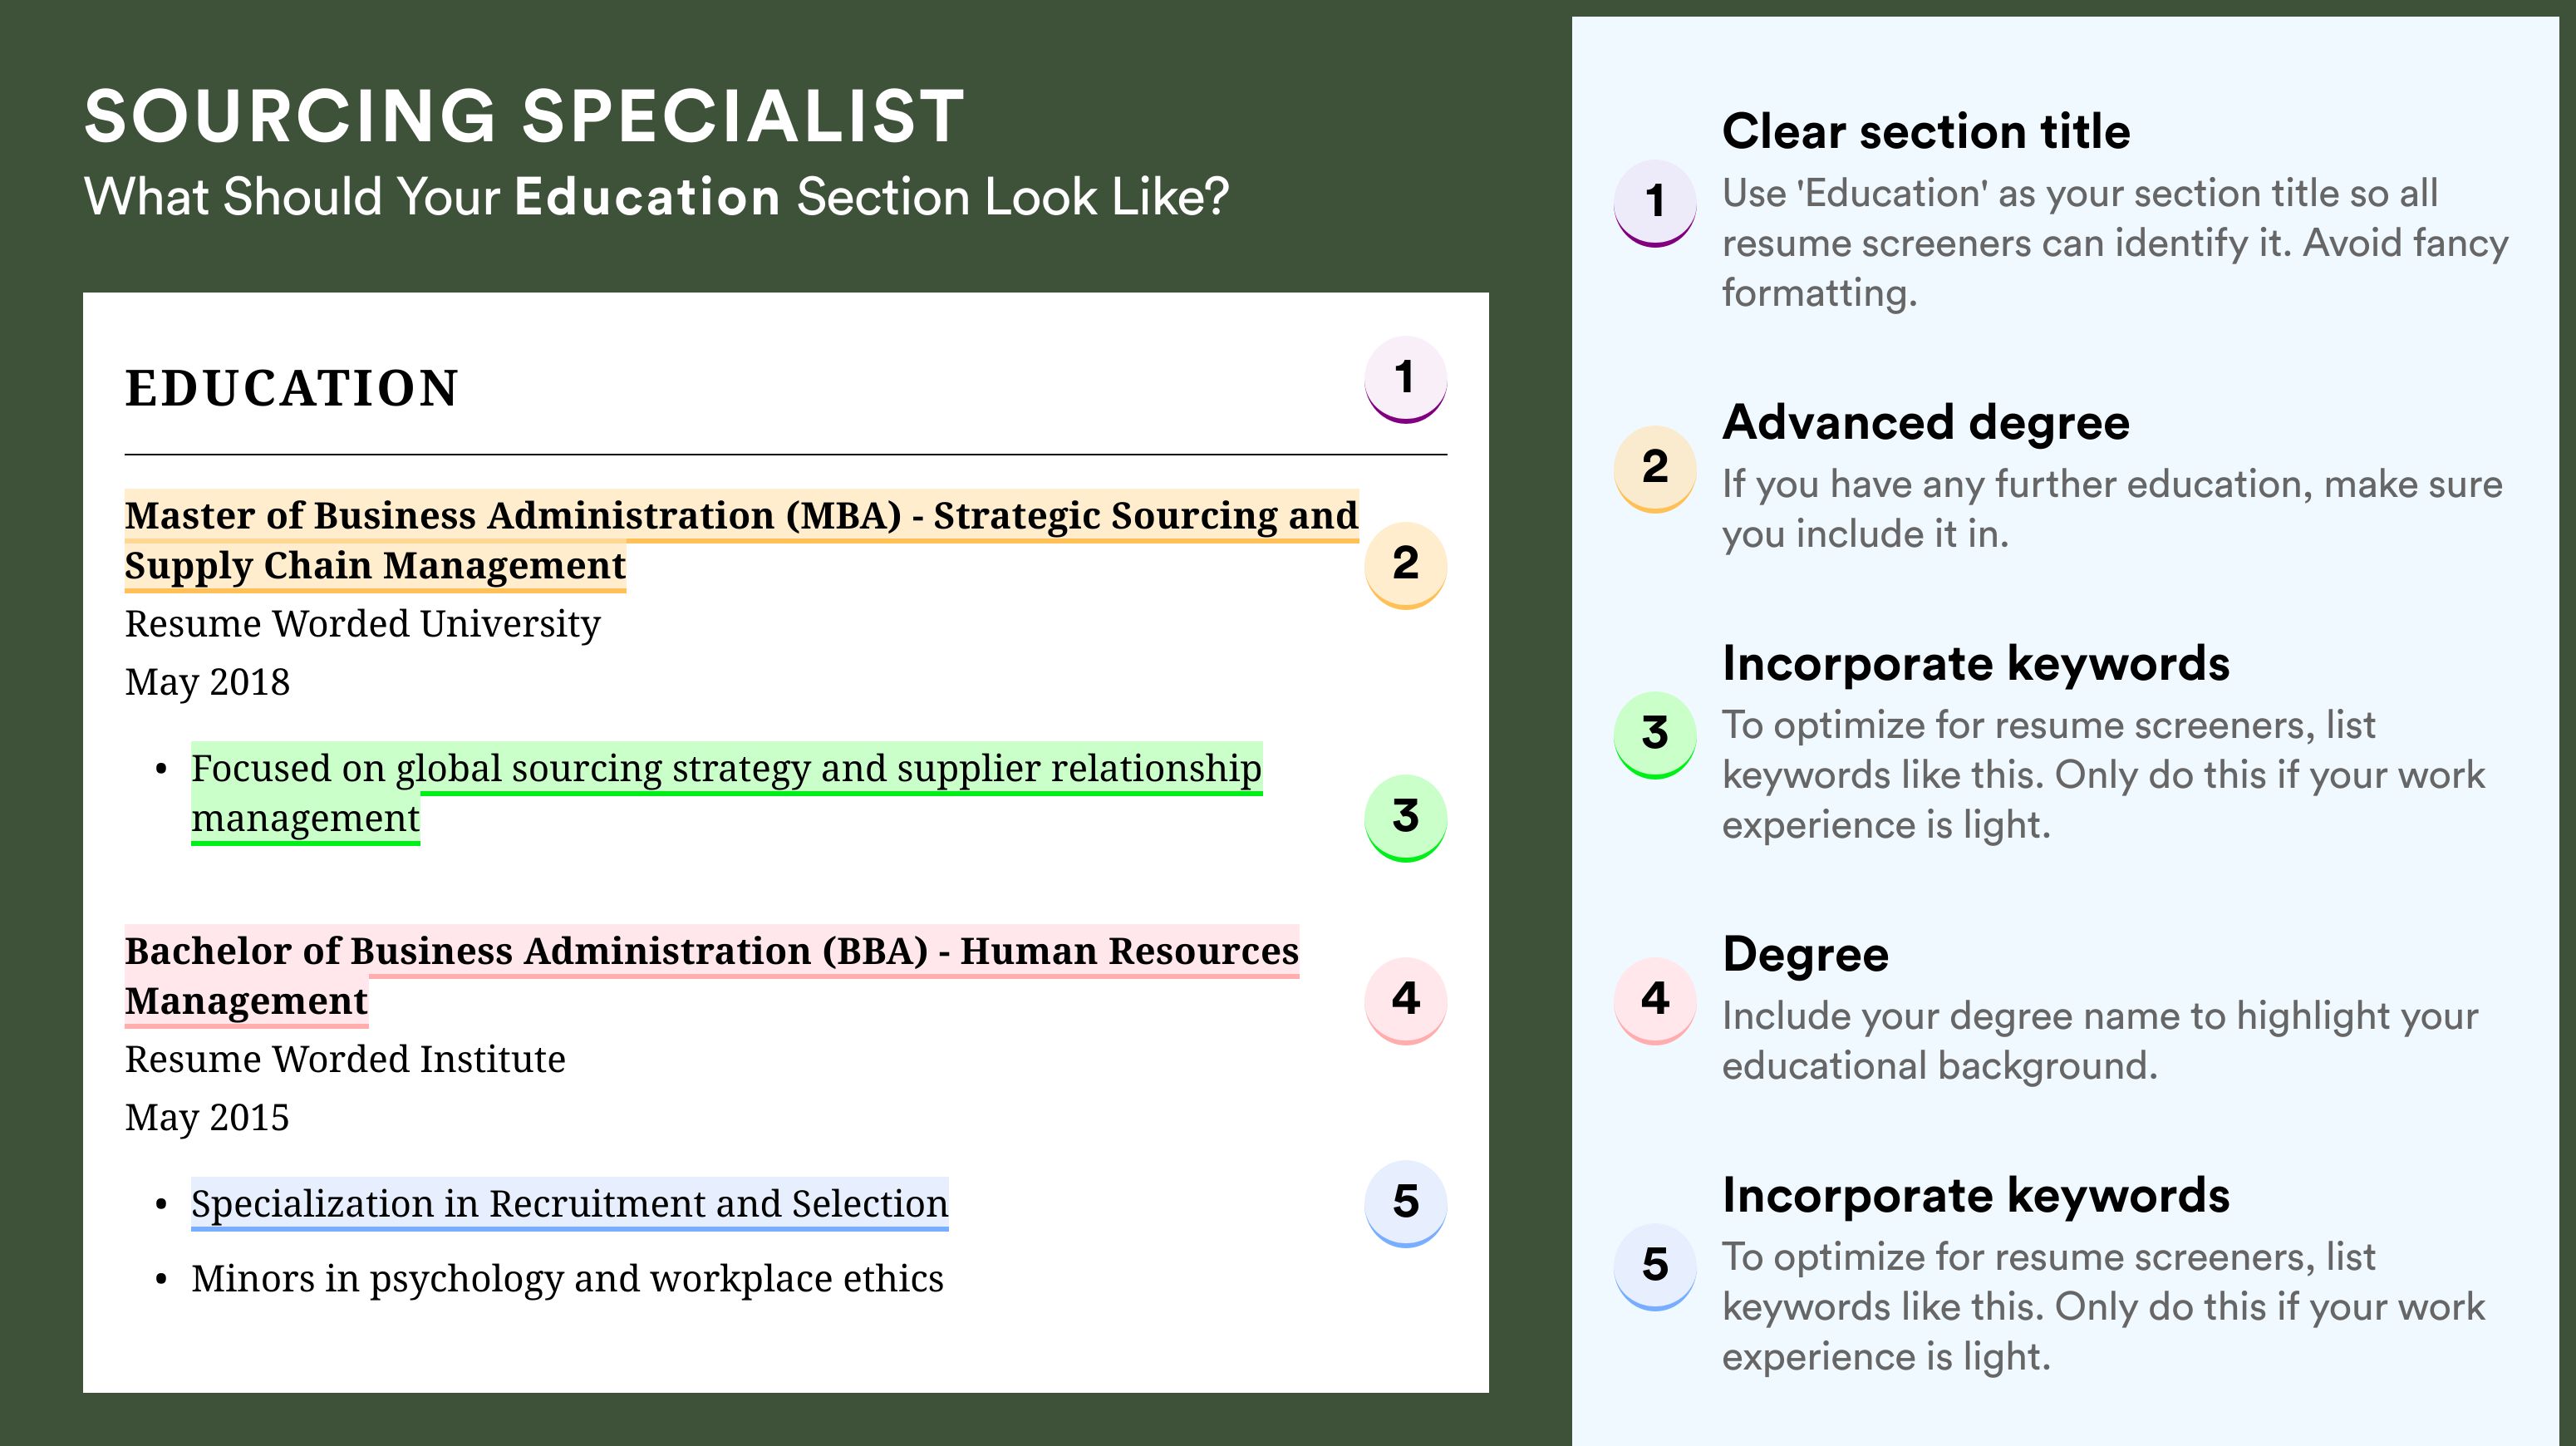Click the green 3 badge in right tips panel
The height and width of the screenshot is (1446, 2576).
click(1655, 734)
